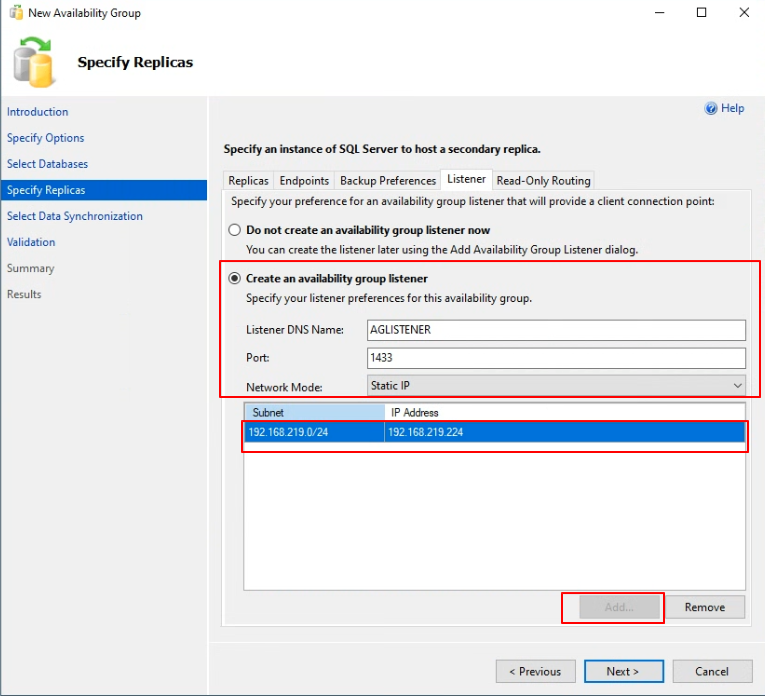765x696 pixels.
Task: Click the Summary step in sidebar
Action: (30, 268)
